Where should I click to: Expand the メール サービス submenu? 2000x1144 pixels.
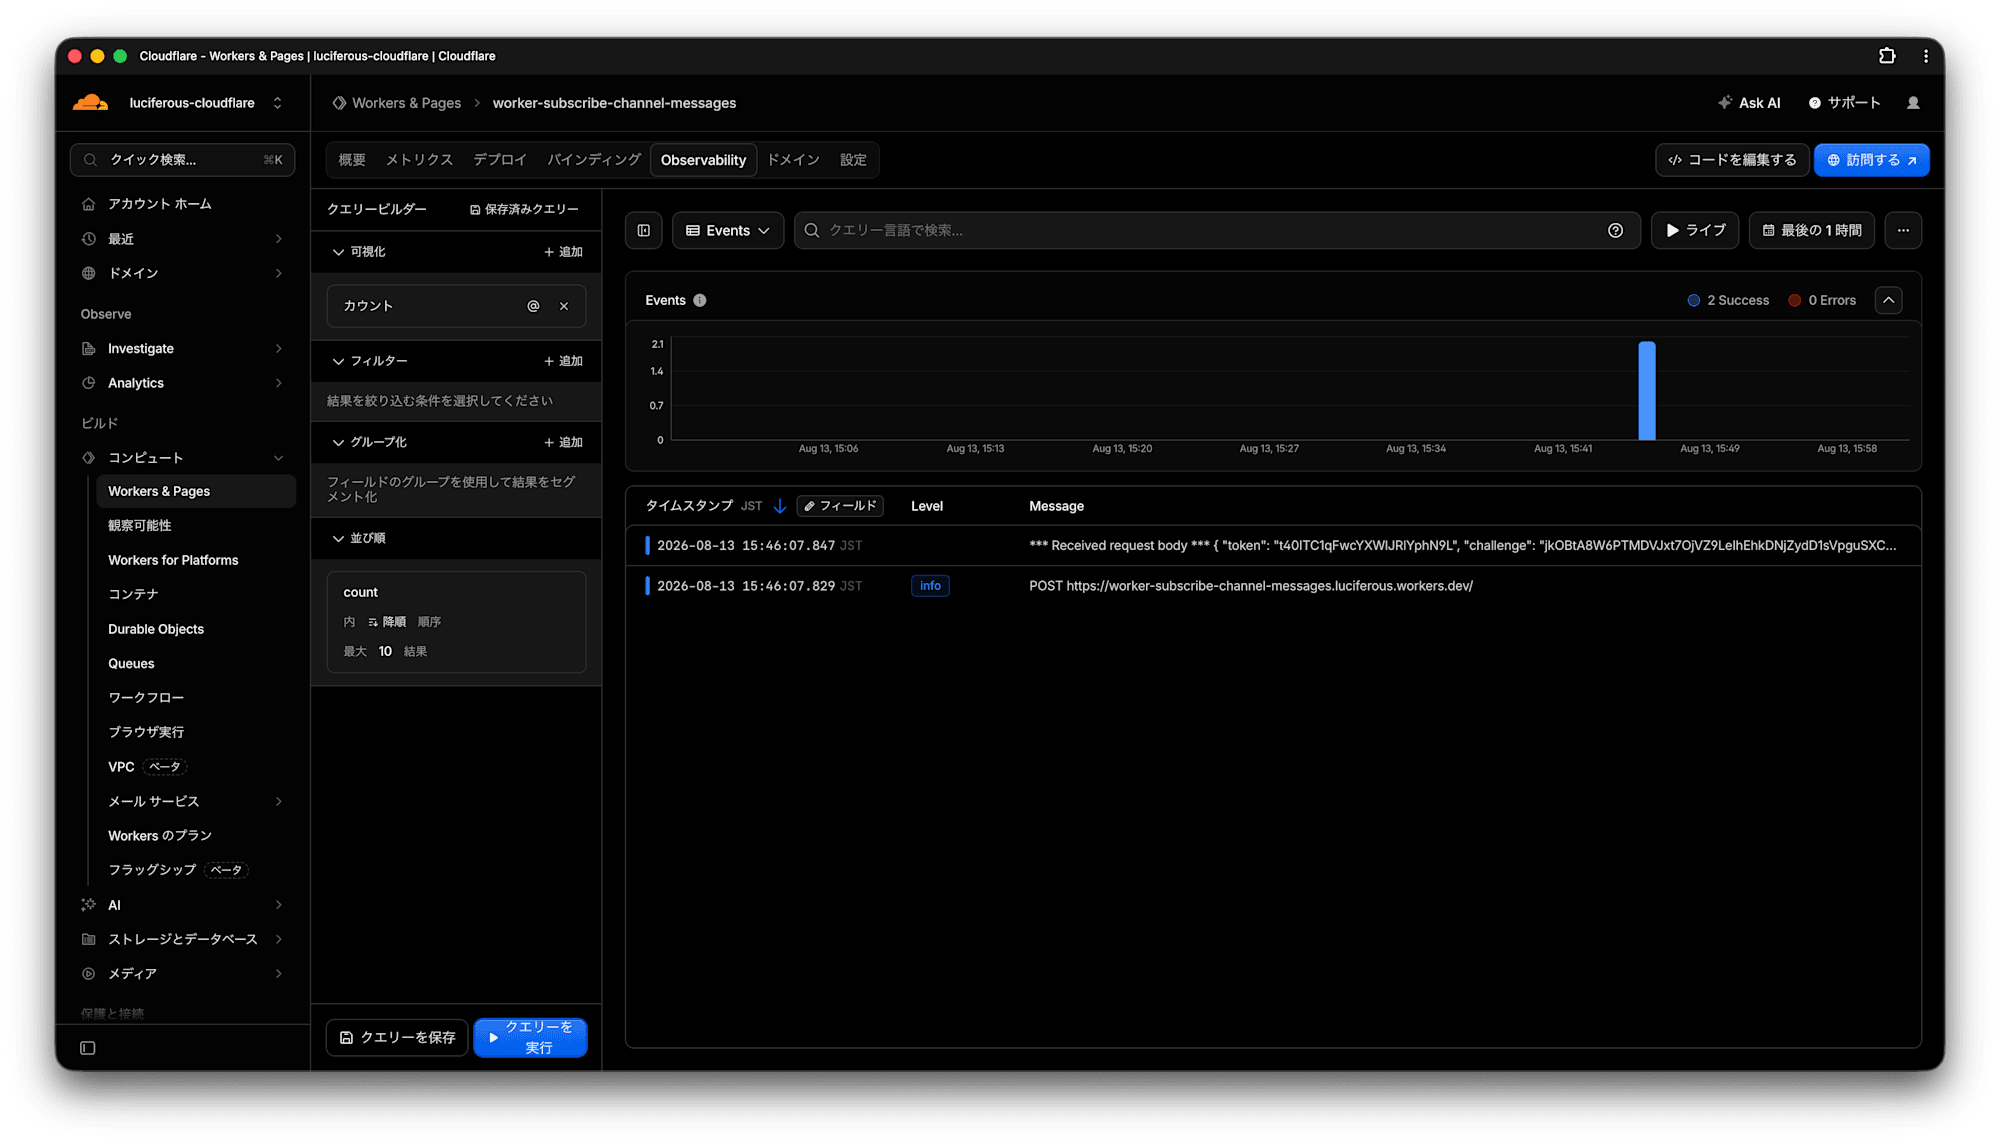pyautogui.click(x=278, y=801)
